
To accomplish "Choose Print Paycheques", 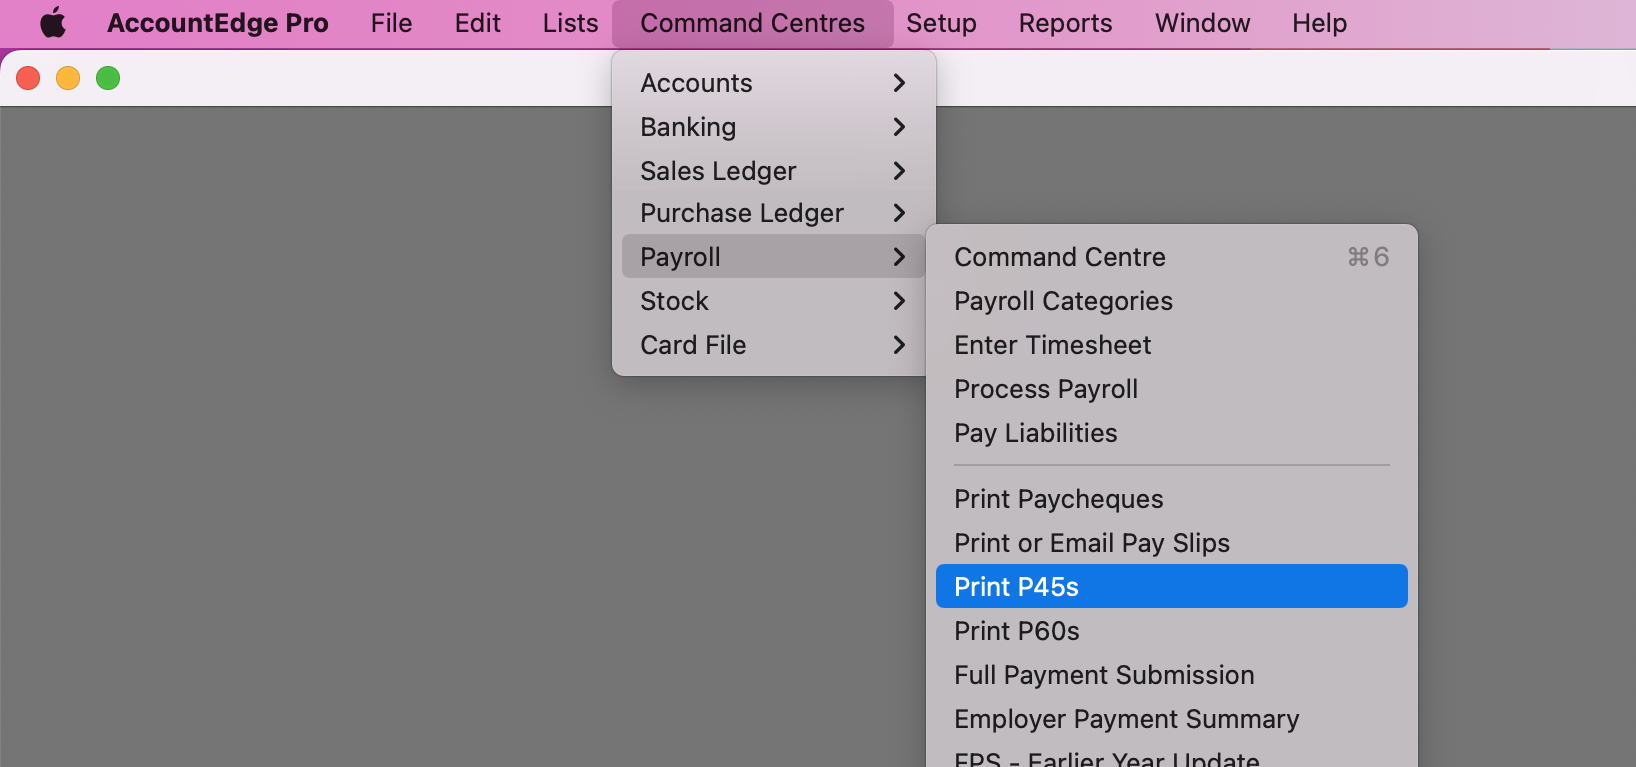I will tap(1171, 499).
